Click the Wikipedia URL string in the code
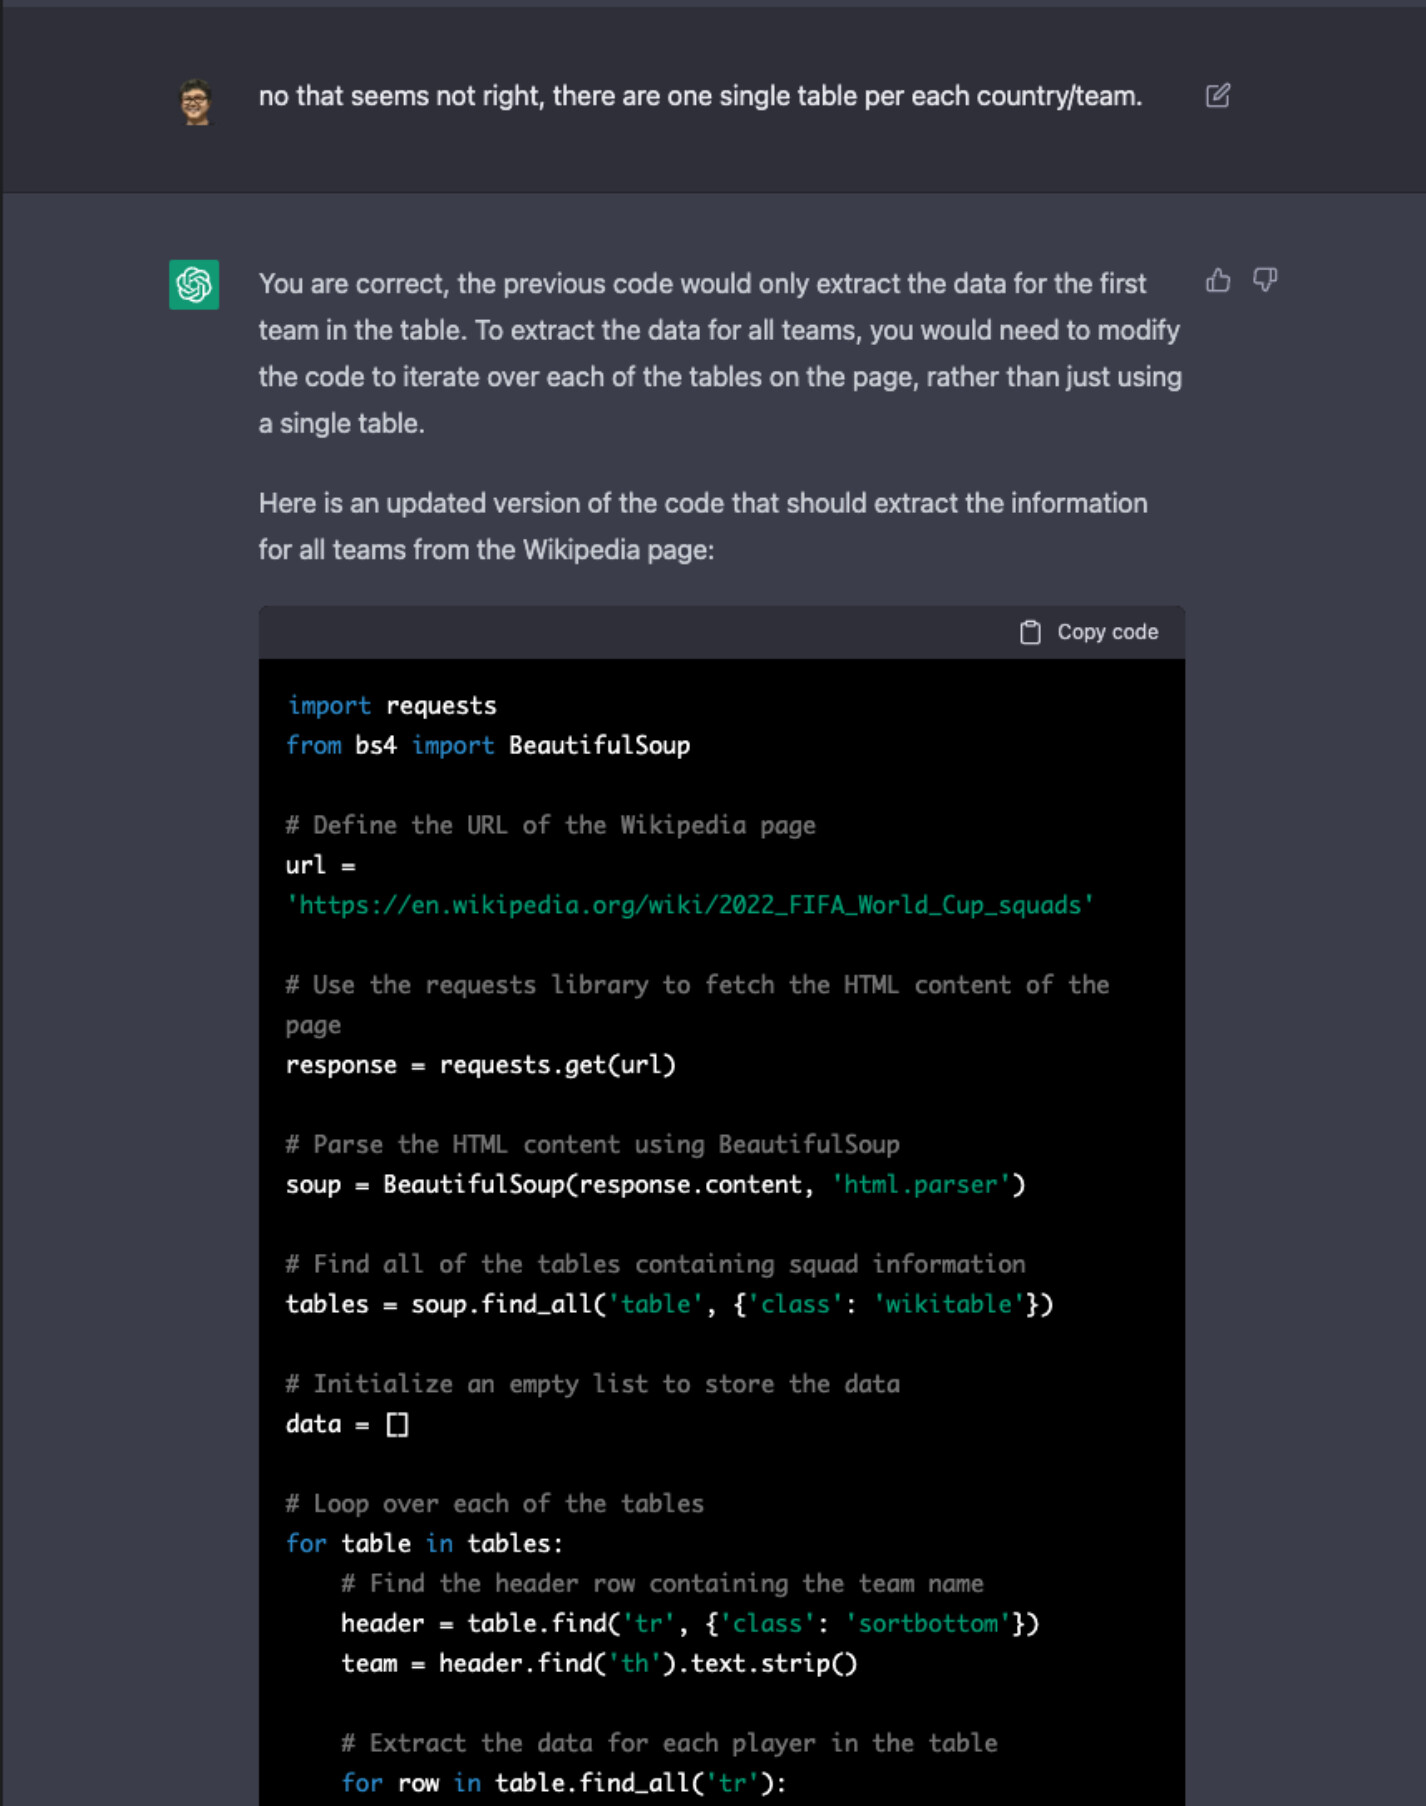The width and height of the screenshot is (1426, 1806). [690, 905]
